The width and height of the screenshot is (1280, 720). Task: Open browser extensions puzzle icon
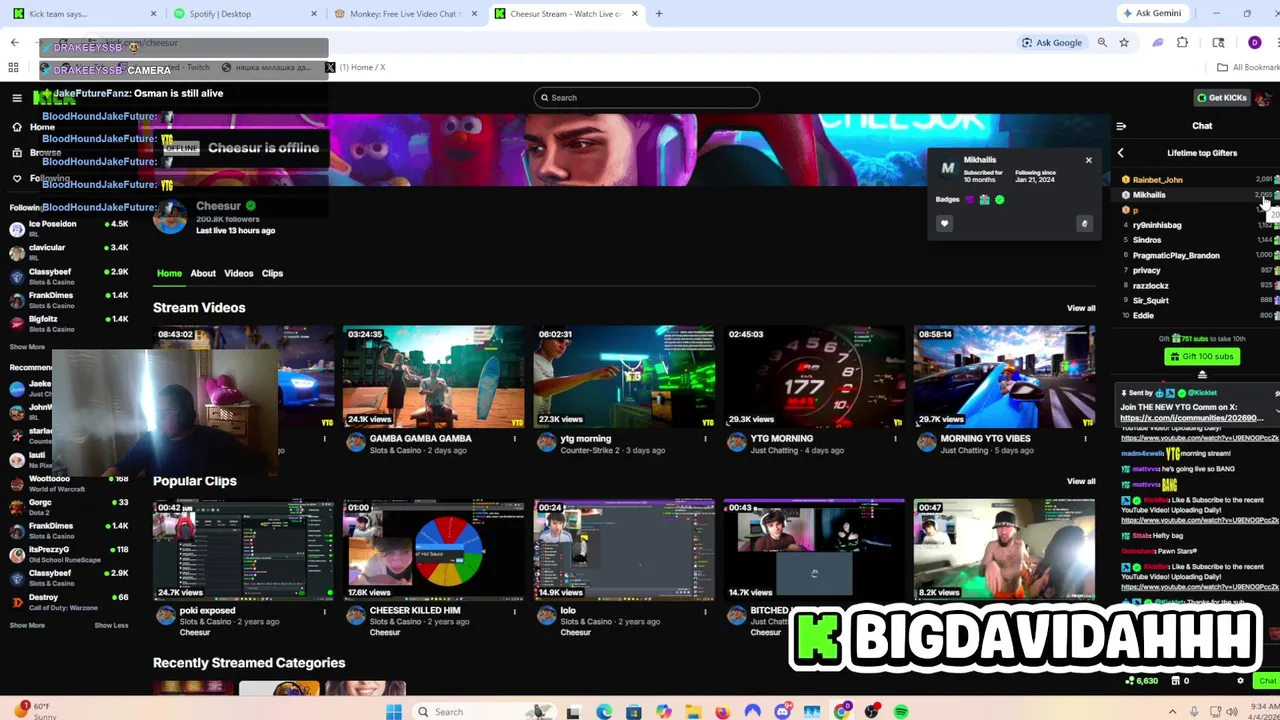click(1182, 43)
